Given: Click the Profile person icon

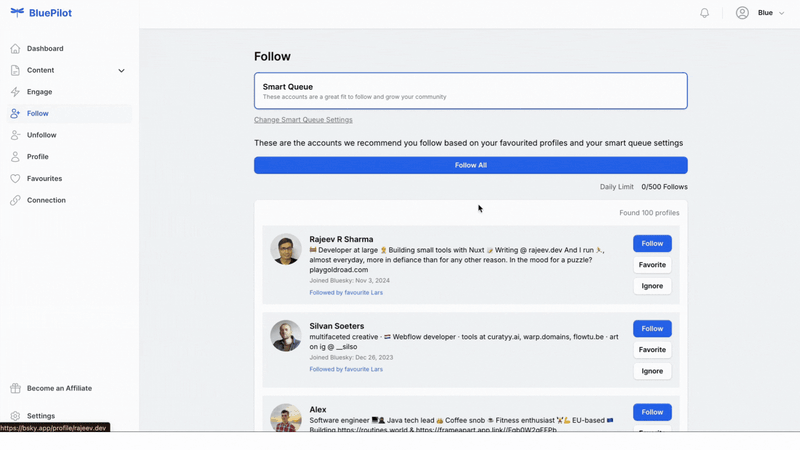Looking at the screenshot, I should click(x=15, y=157).
